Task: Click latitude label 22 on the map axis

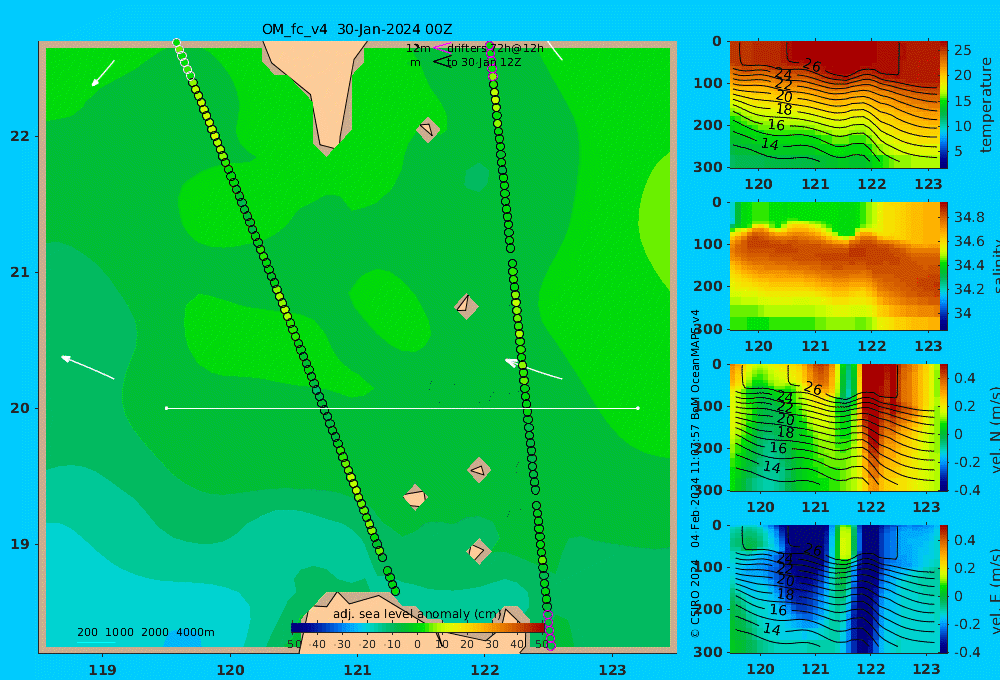Action: click(20, 136)
